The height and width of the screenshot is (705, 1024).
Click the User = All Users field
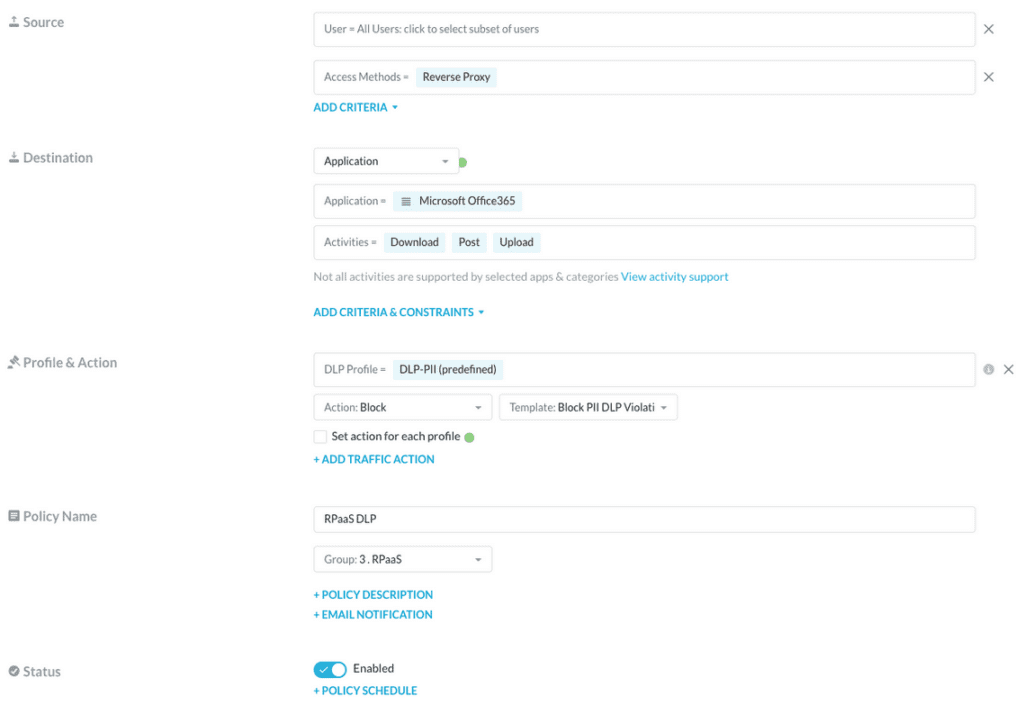click(645, 29)
